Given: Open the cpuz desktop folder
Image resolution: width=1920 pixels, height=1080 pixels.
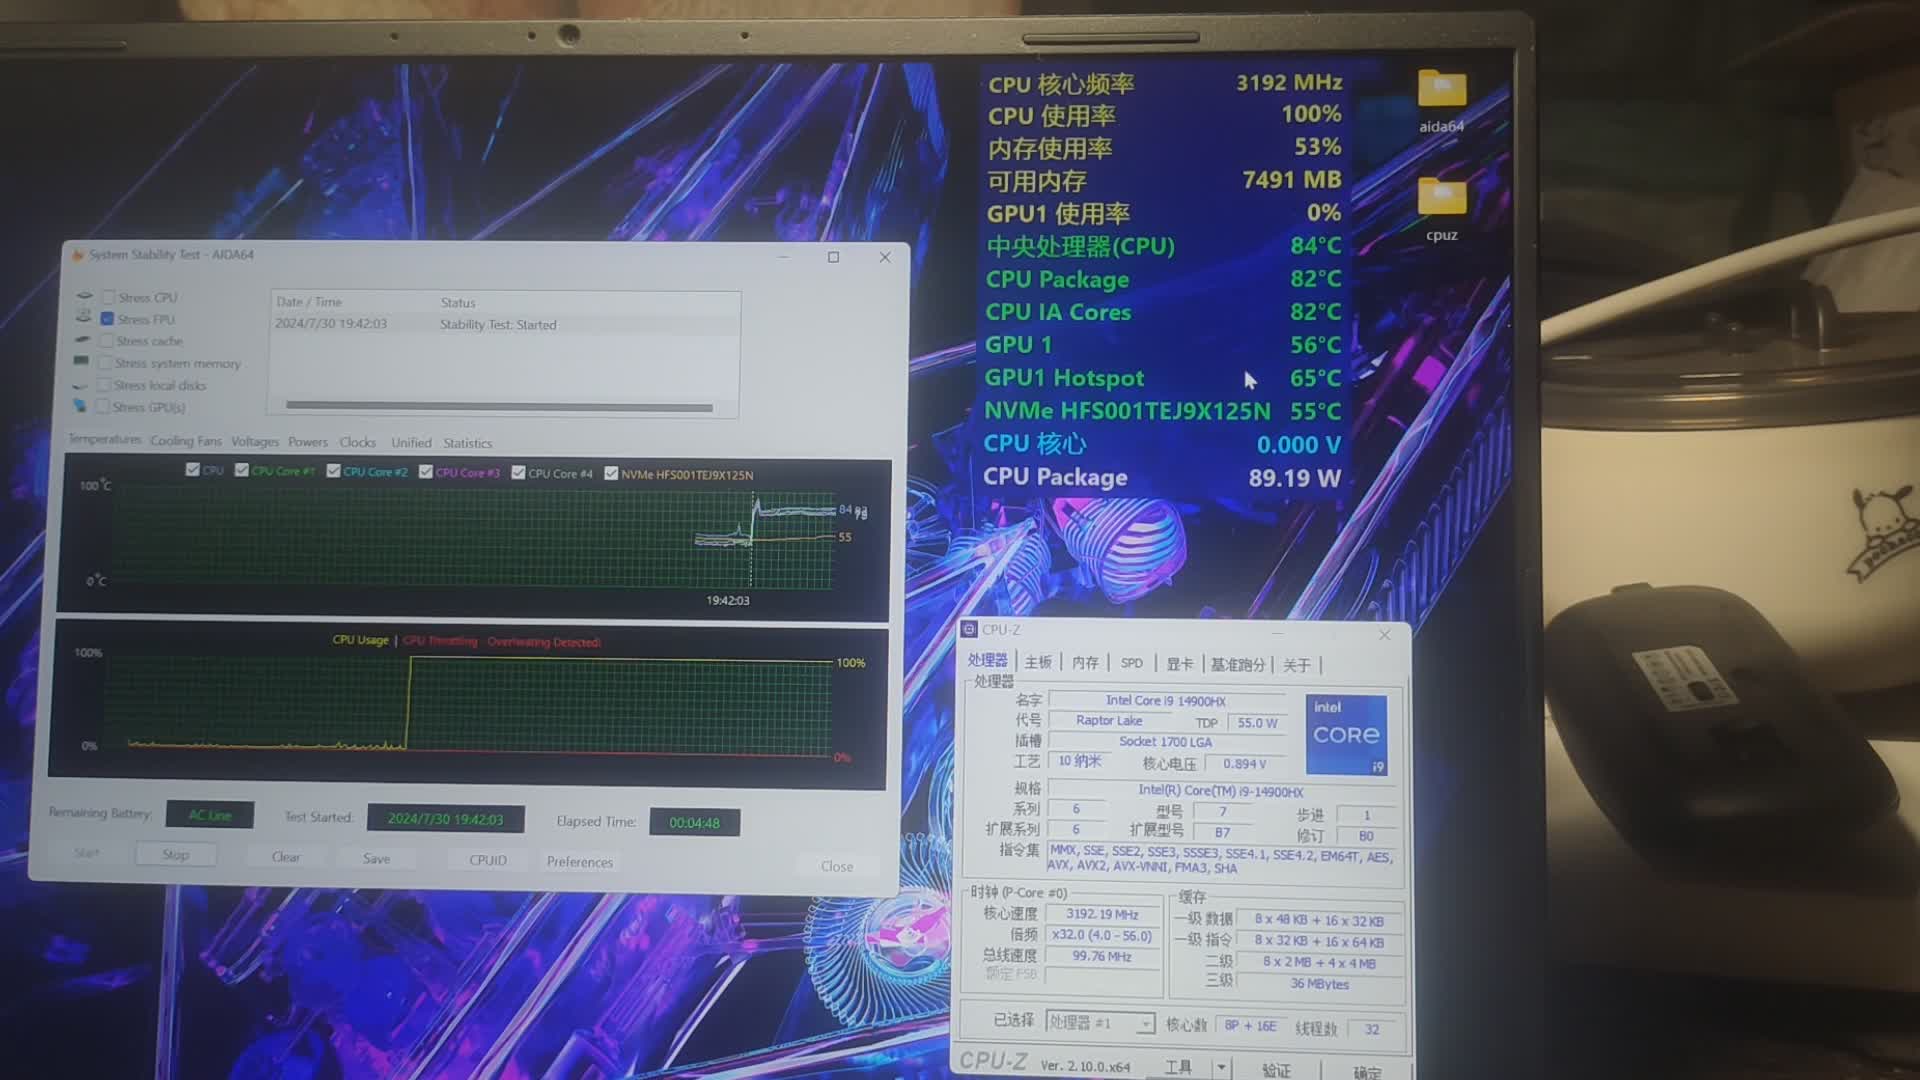Looking at the screenshot, I should coord(1441,209).
